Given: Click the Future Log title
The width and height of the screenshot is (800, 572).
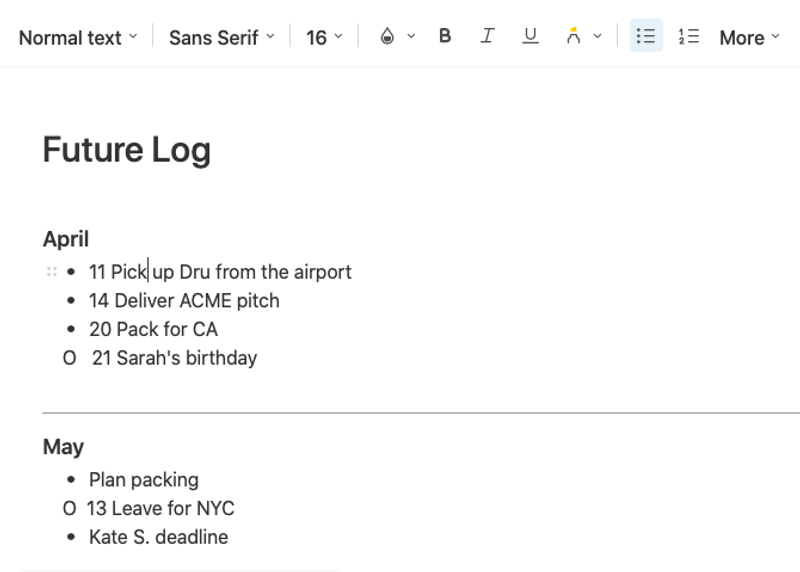Looking at the screenshot, I should pyautogui.click(x=127, y=150).
